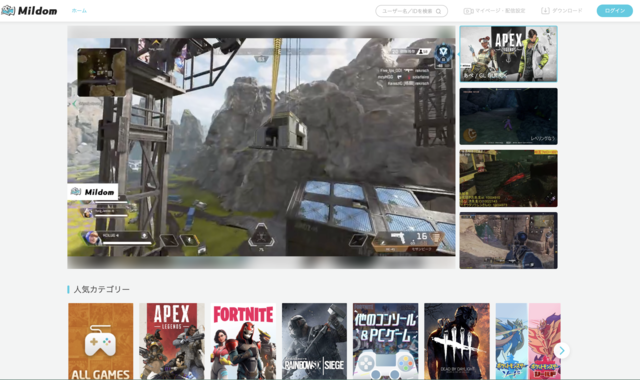Click the 人気カテゴリー heading
The image size is (640, 380).
click(102, 289)
